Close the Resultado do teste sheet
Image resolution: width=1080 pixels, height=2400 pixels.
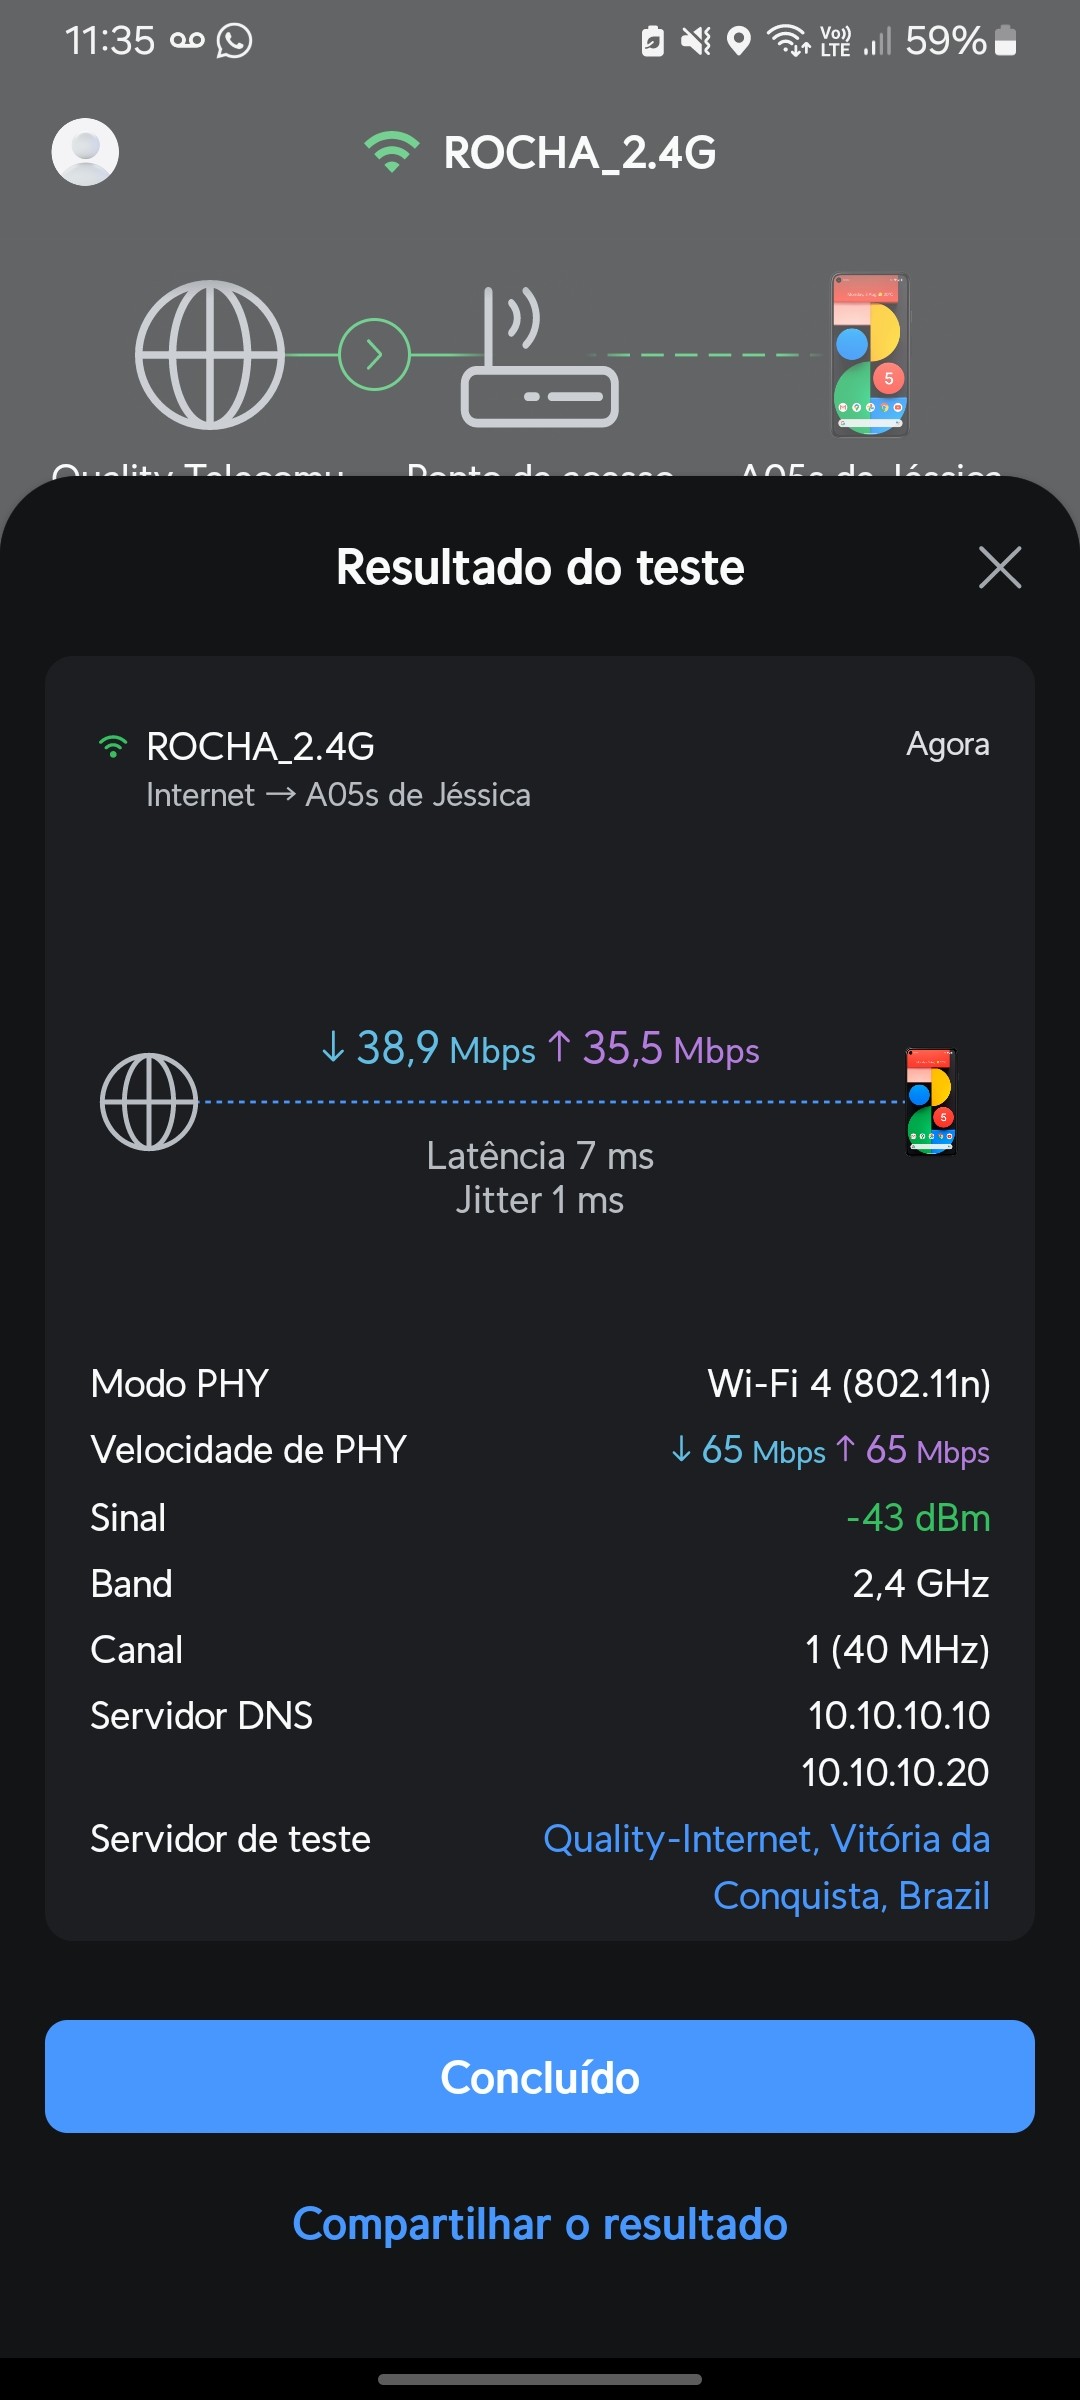[x=999, y=567]
